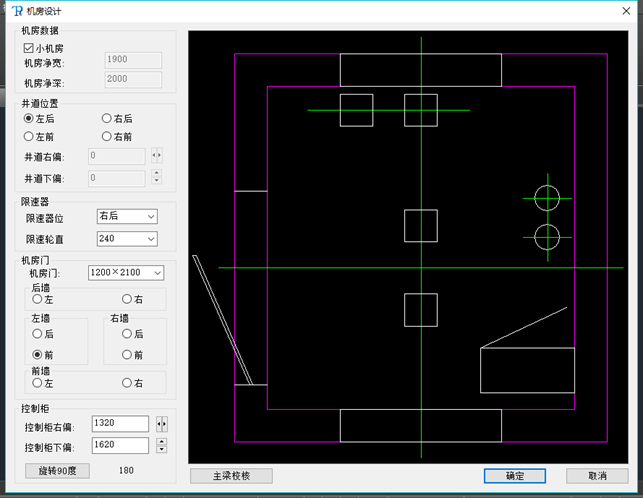Viewport: 643px width, 498px height.
Task: Click the 旋转90度 button
Action: pos(58,470)
